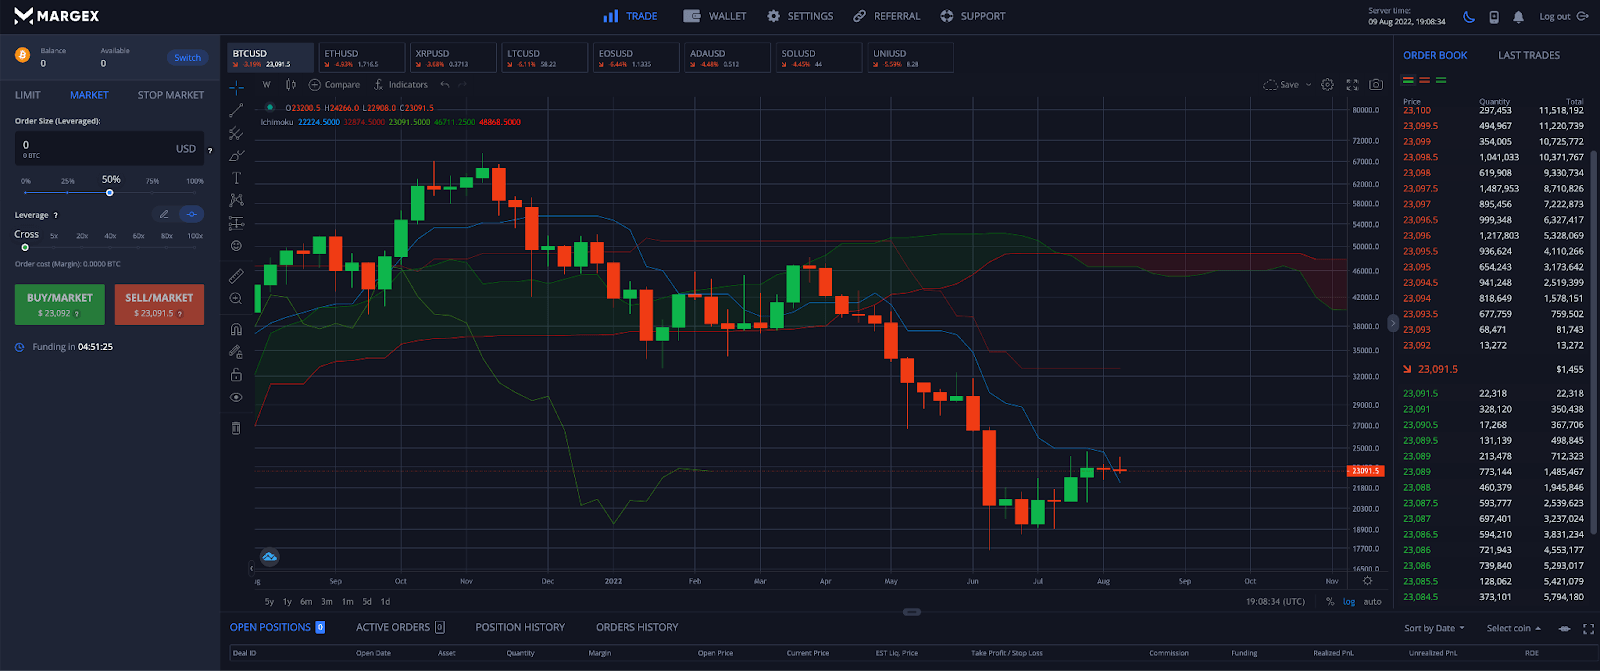Open Compare symbol dialog
The image size is (1600, 671).
point(334,85)
